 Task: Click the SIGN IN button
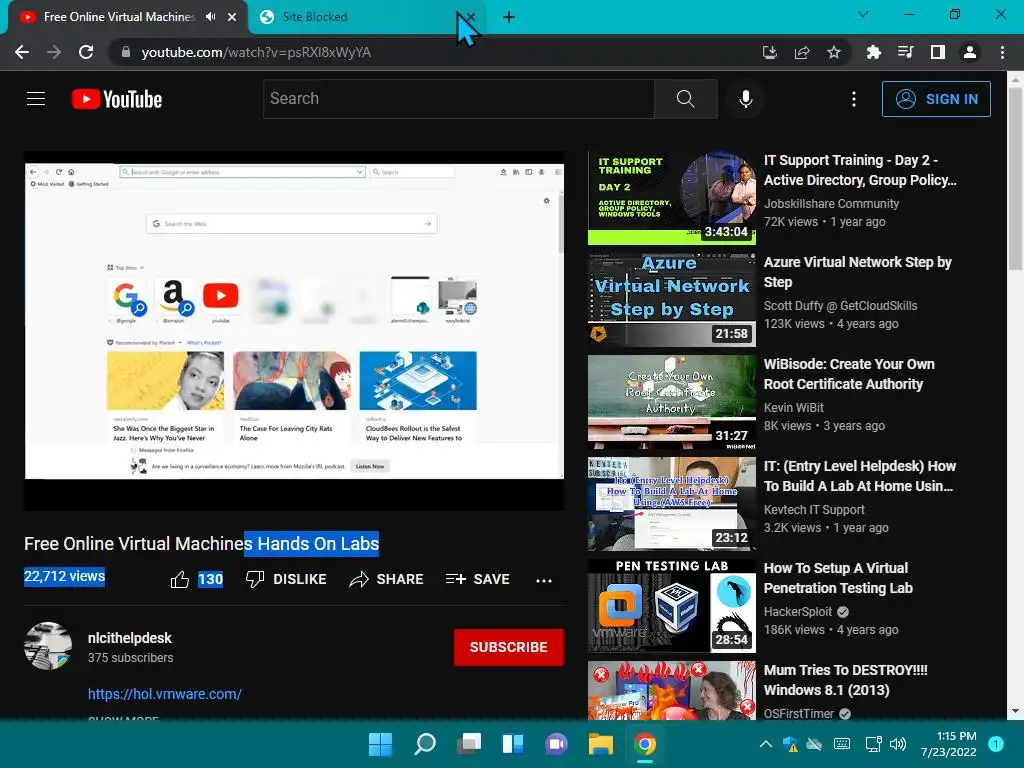click(936, 99)
